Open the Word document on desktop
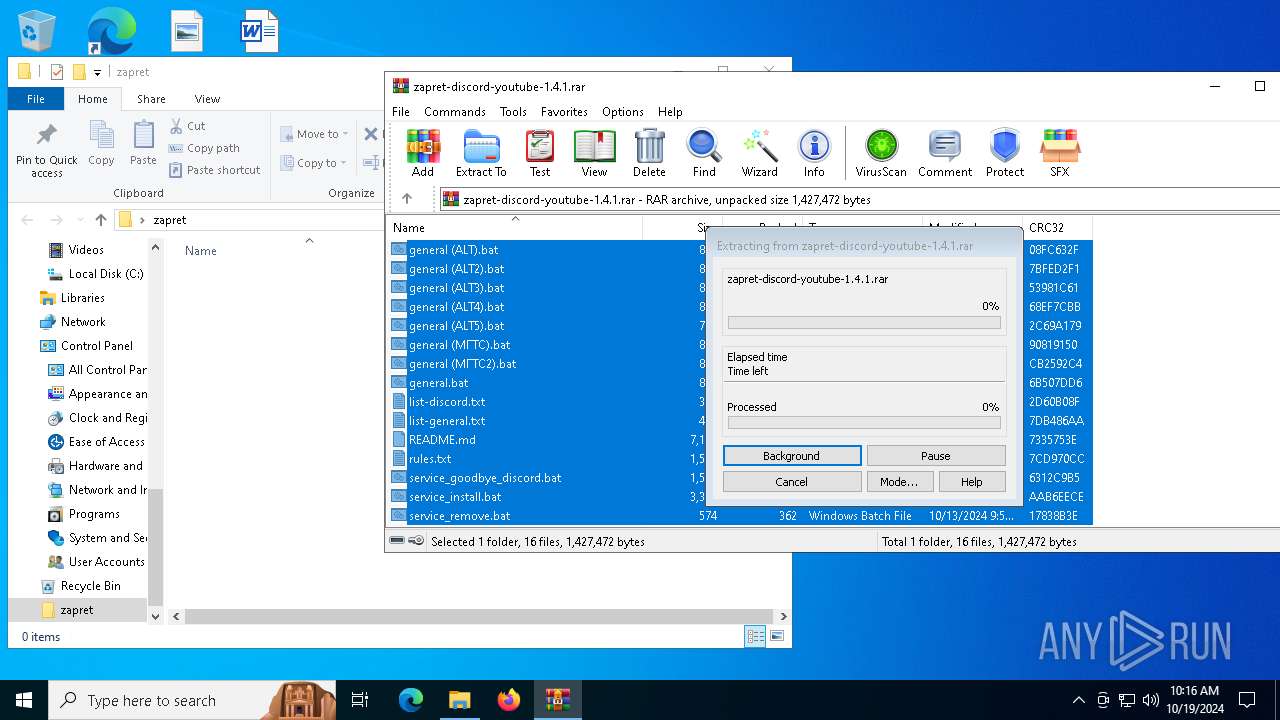This screenshot has width=1280, height=720. tap(259, 31)
